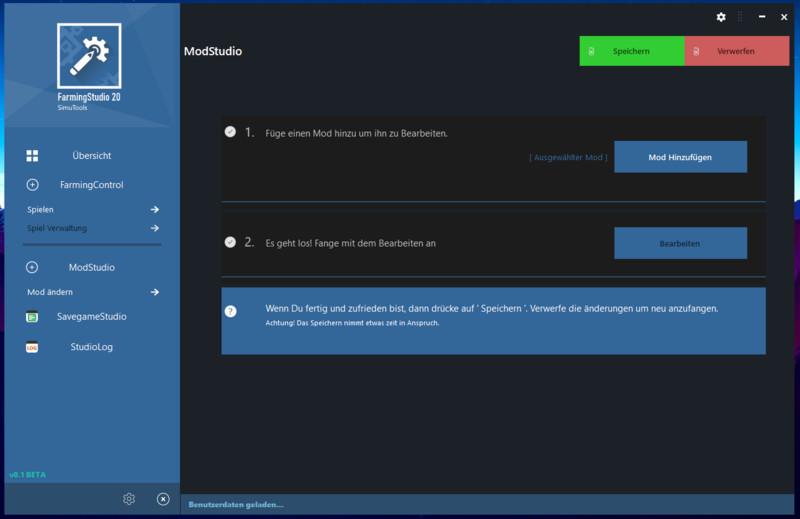
Task: Toggle the step 2 checkmark circle
Action: pos(231,242)
